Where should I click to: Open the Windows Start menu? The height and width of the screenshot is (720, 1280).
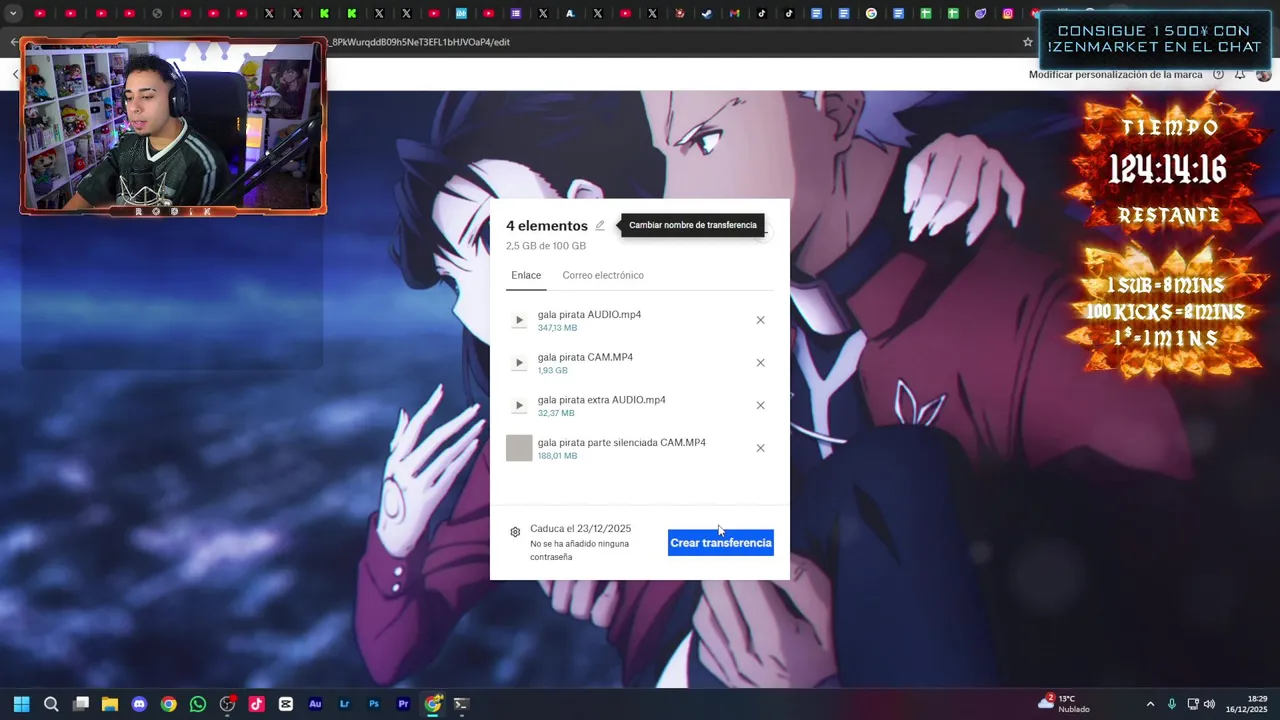[x=21, y=704]
